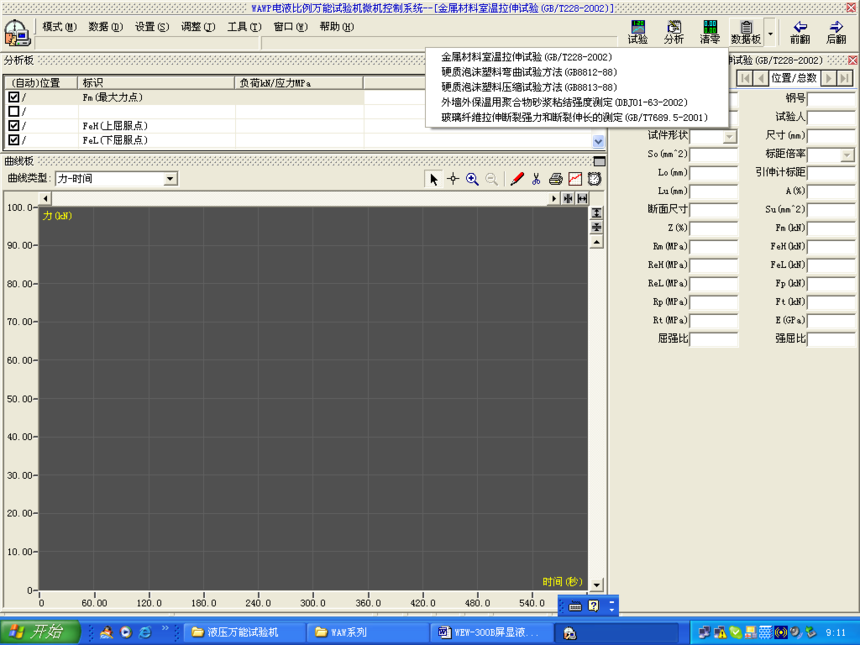The height and width of the screenshot is (645, 860).
Task: Expand the 曲线类型 dropdown showing 力-时间
Action: (x=170, y=179)
